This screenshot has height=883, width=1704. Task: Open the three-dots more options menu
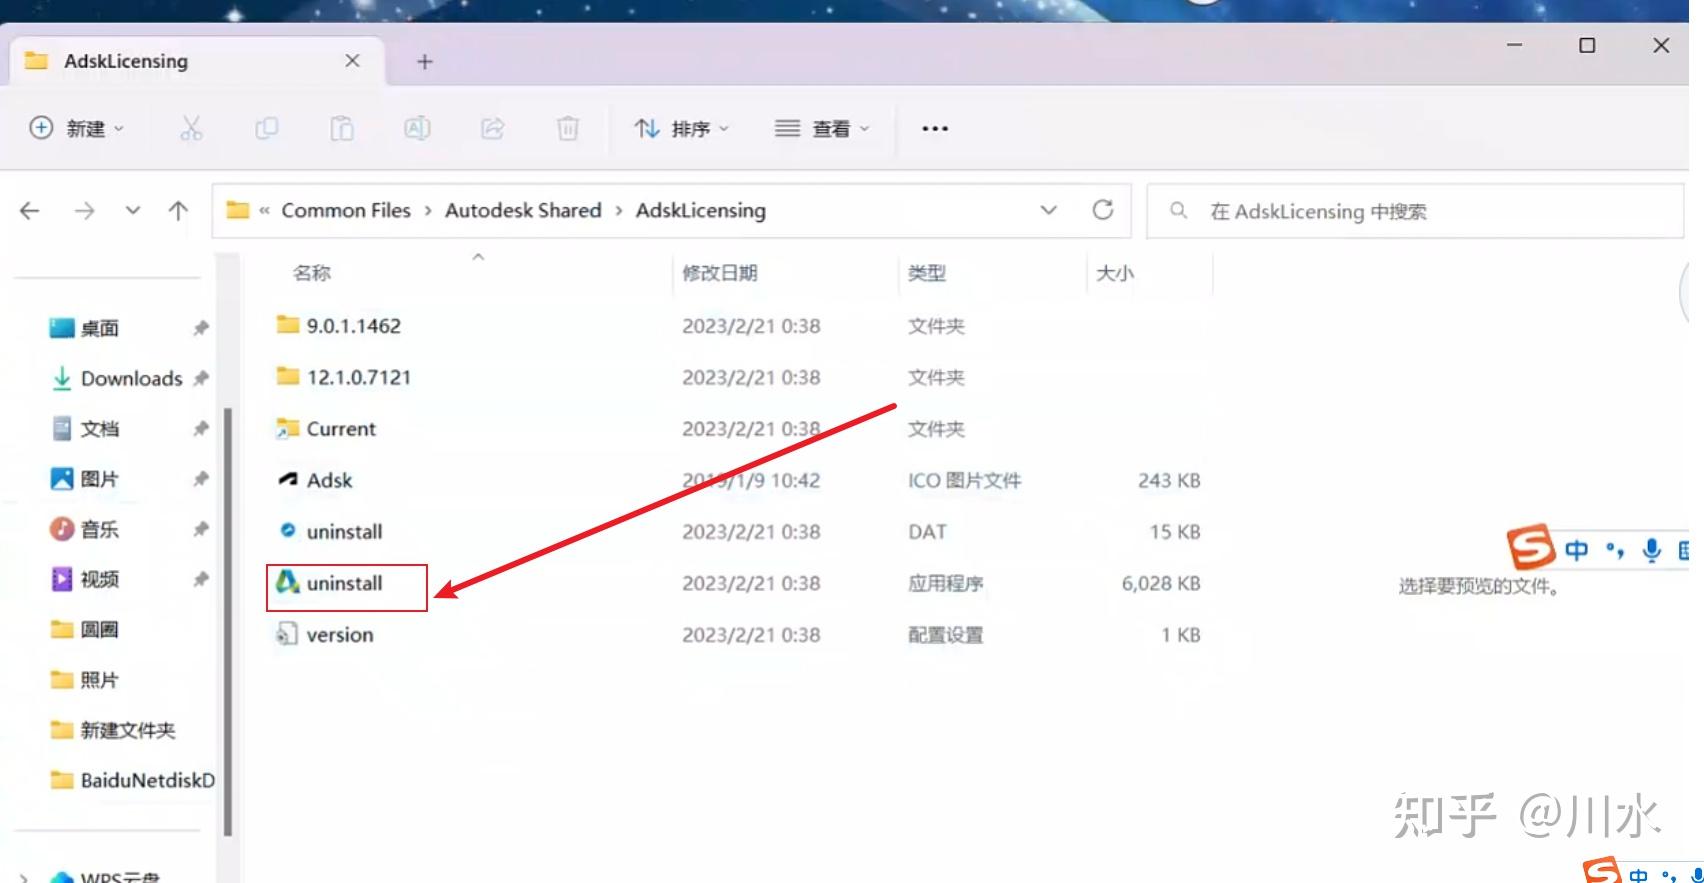pos(935,128)
